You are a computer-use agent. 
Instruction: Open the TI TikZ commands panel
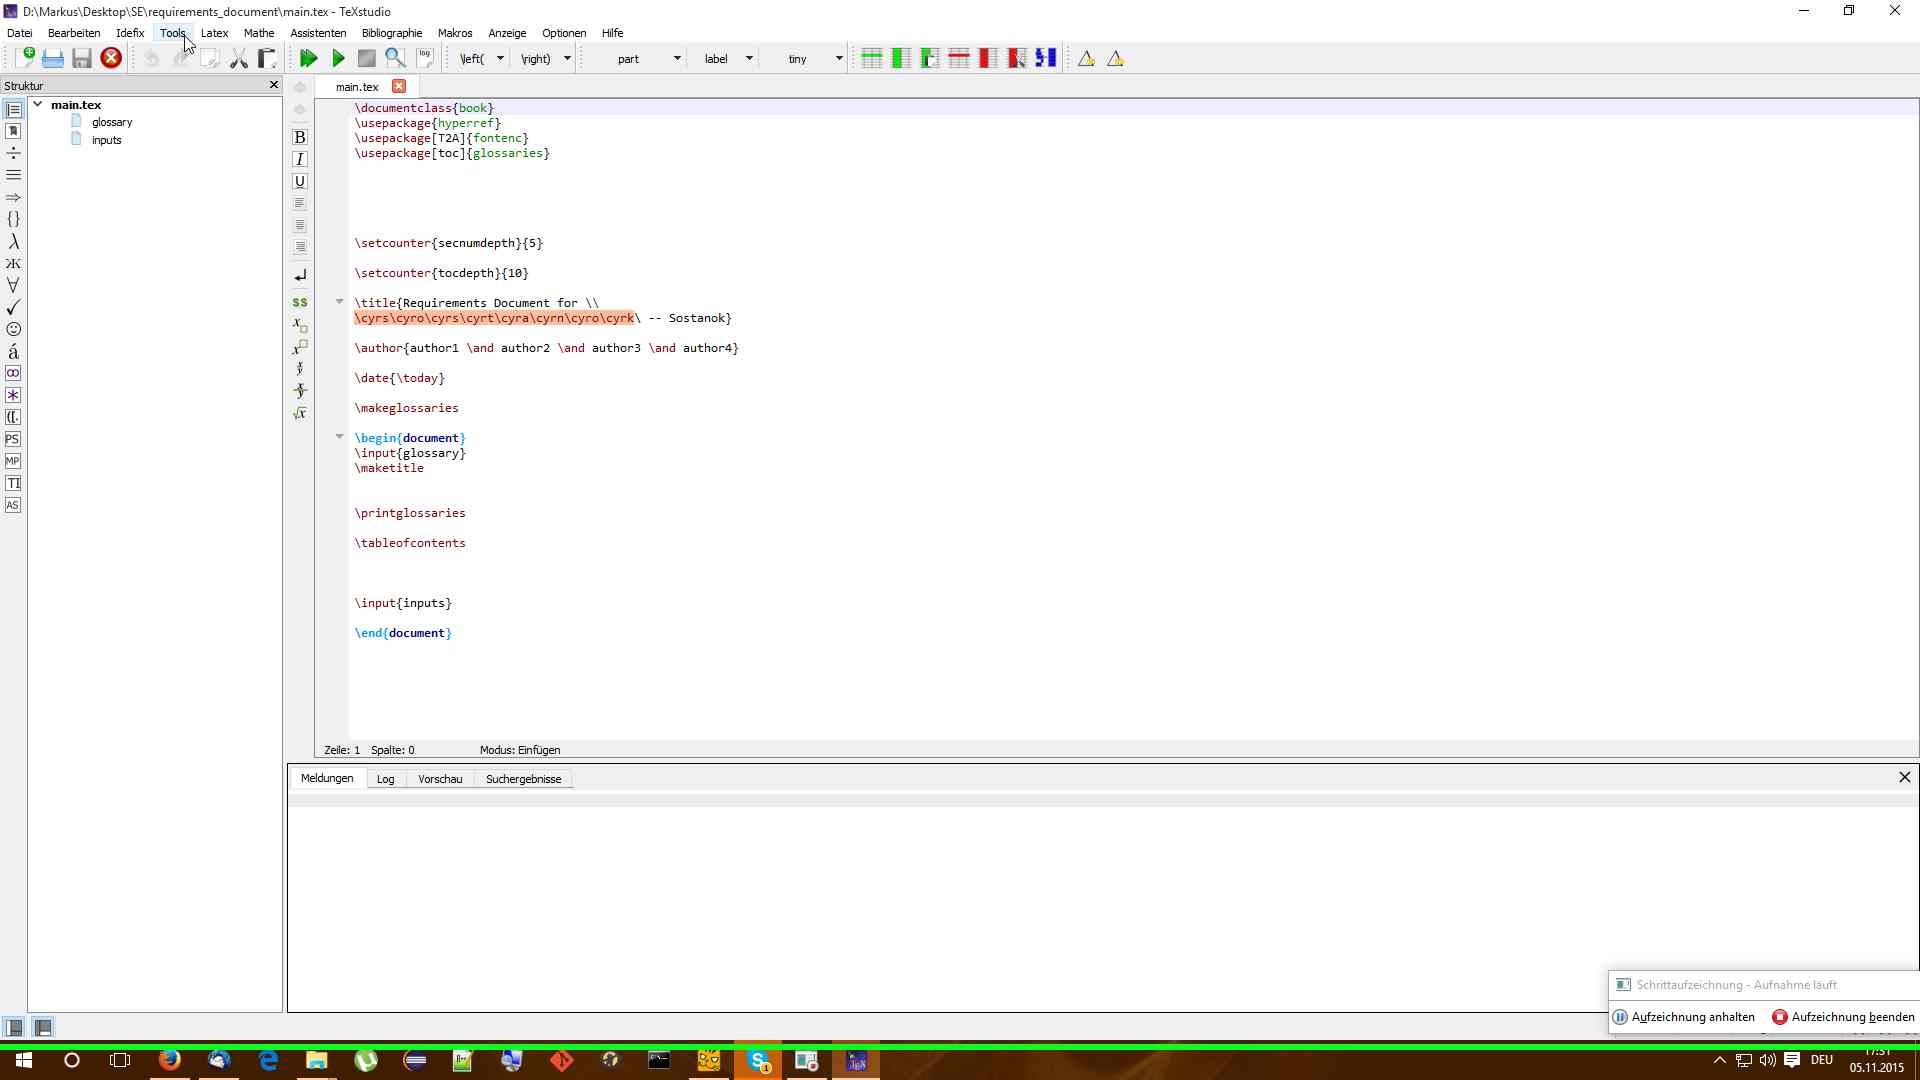[13, 483]
